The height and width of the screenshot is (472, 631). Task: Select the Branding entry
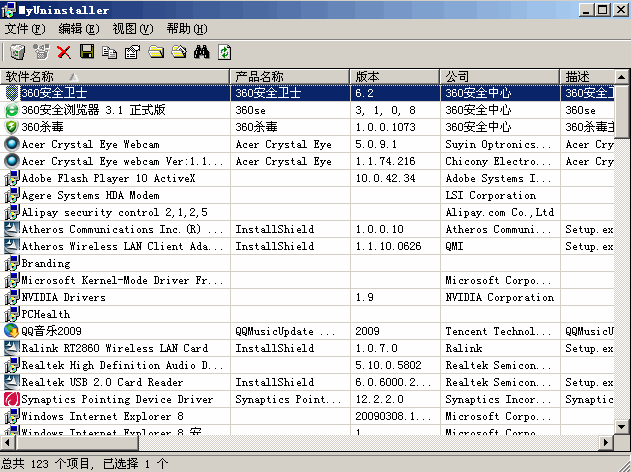pos(307,263)
